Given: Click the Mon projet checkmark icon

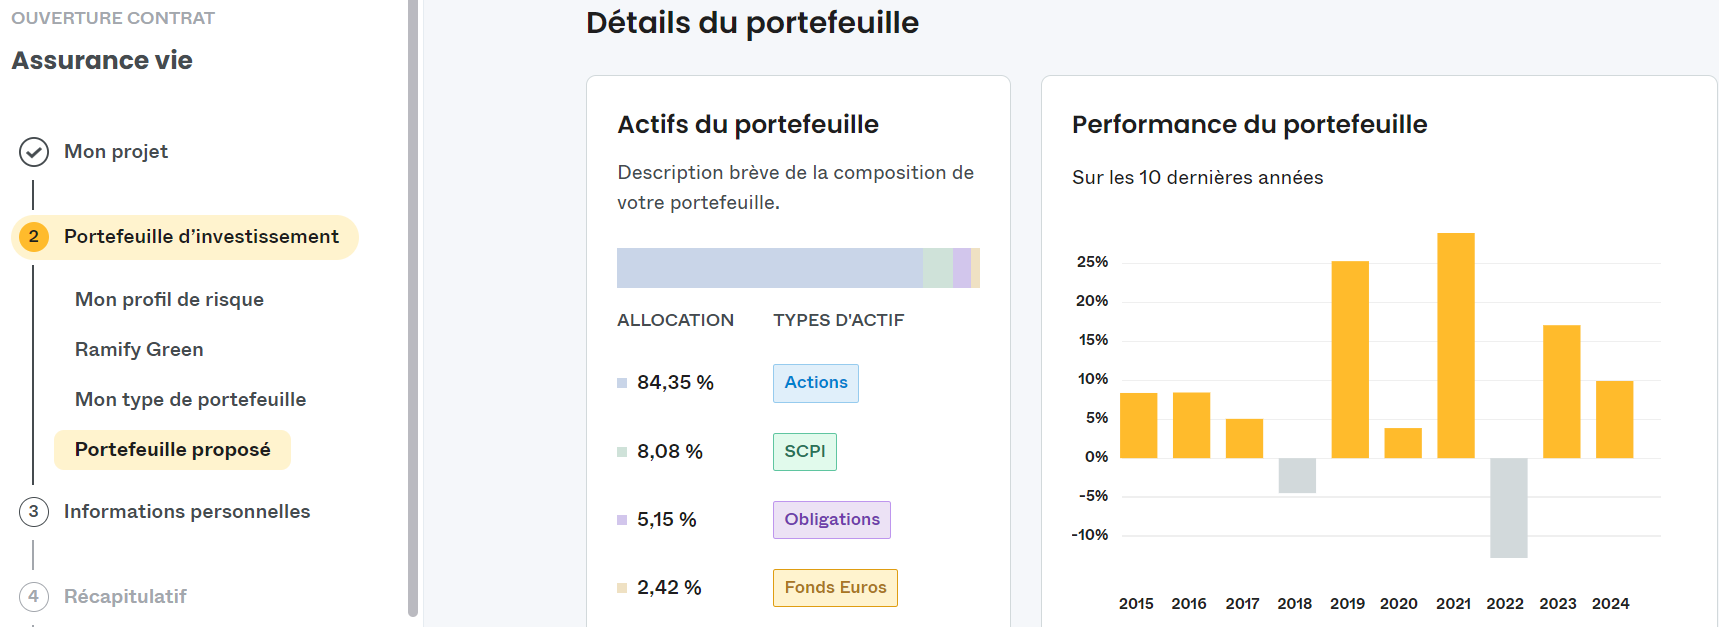Looking at the screenshot, I should pos(34,152).
